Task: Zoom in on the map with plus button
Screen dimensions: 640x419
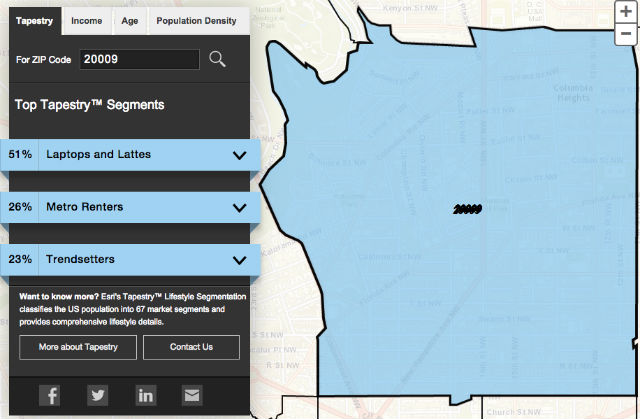Action: click(626, 11)
